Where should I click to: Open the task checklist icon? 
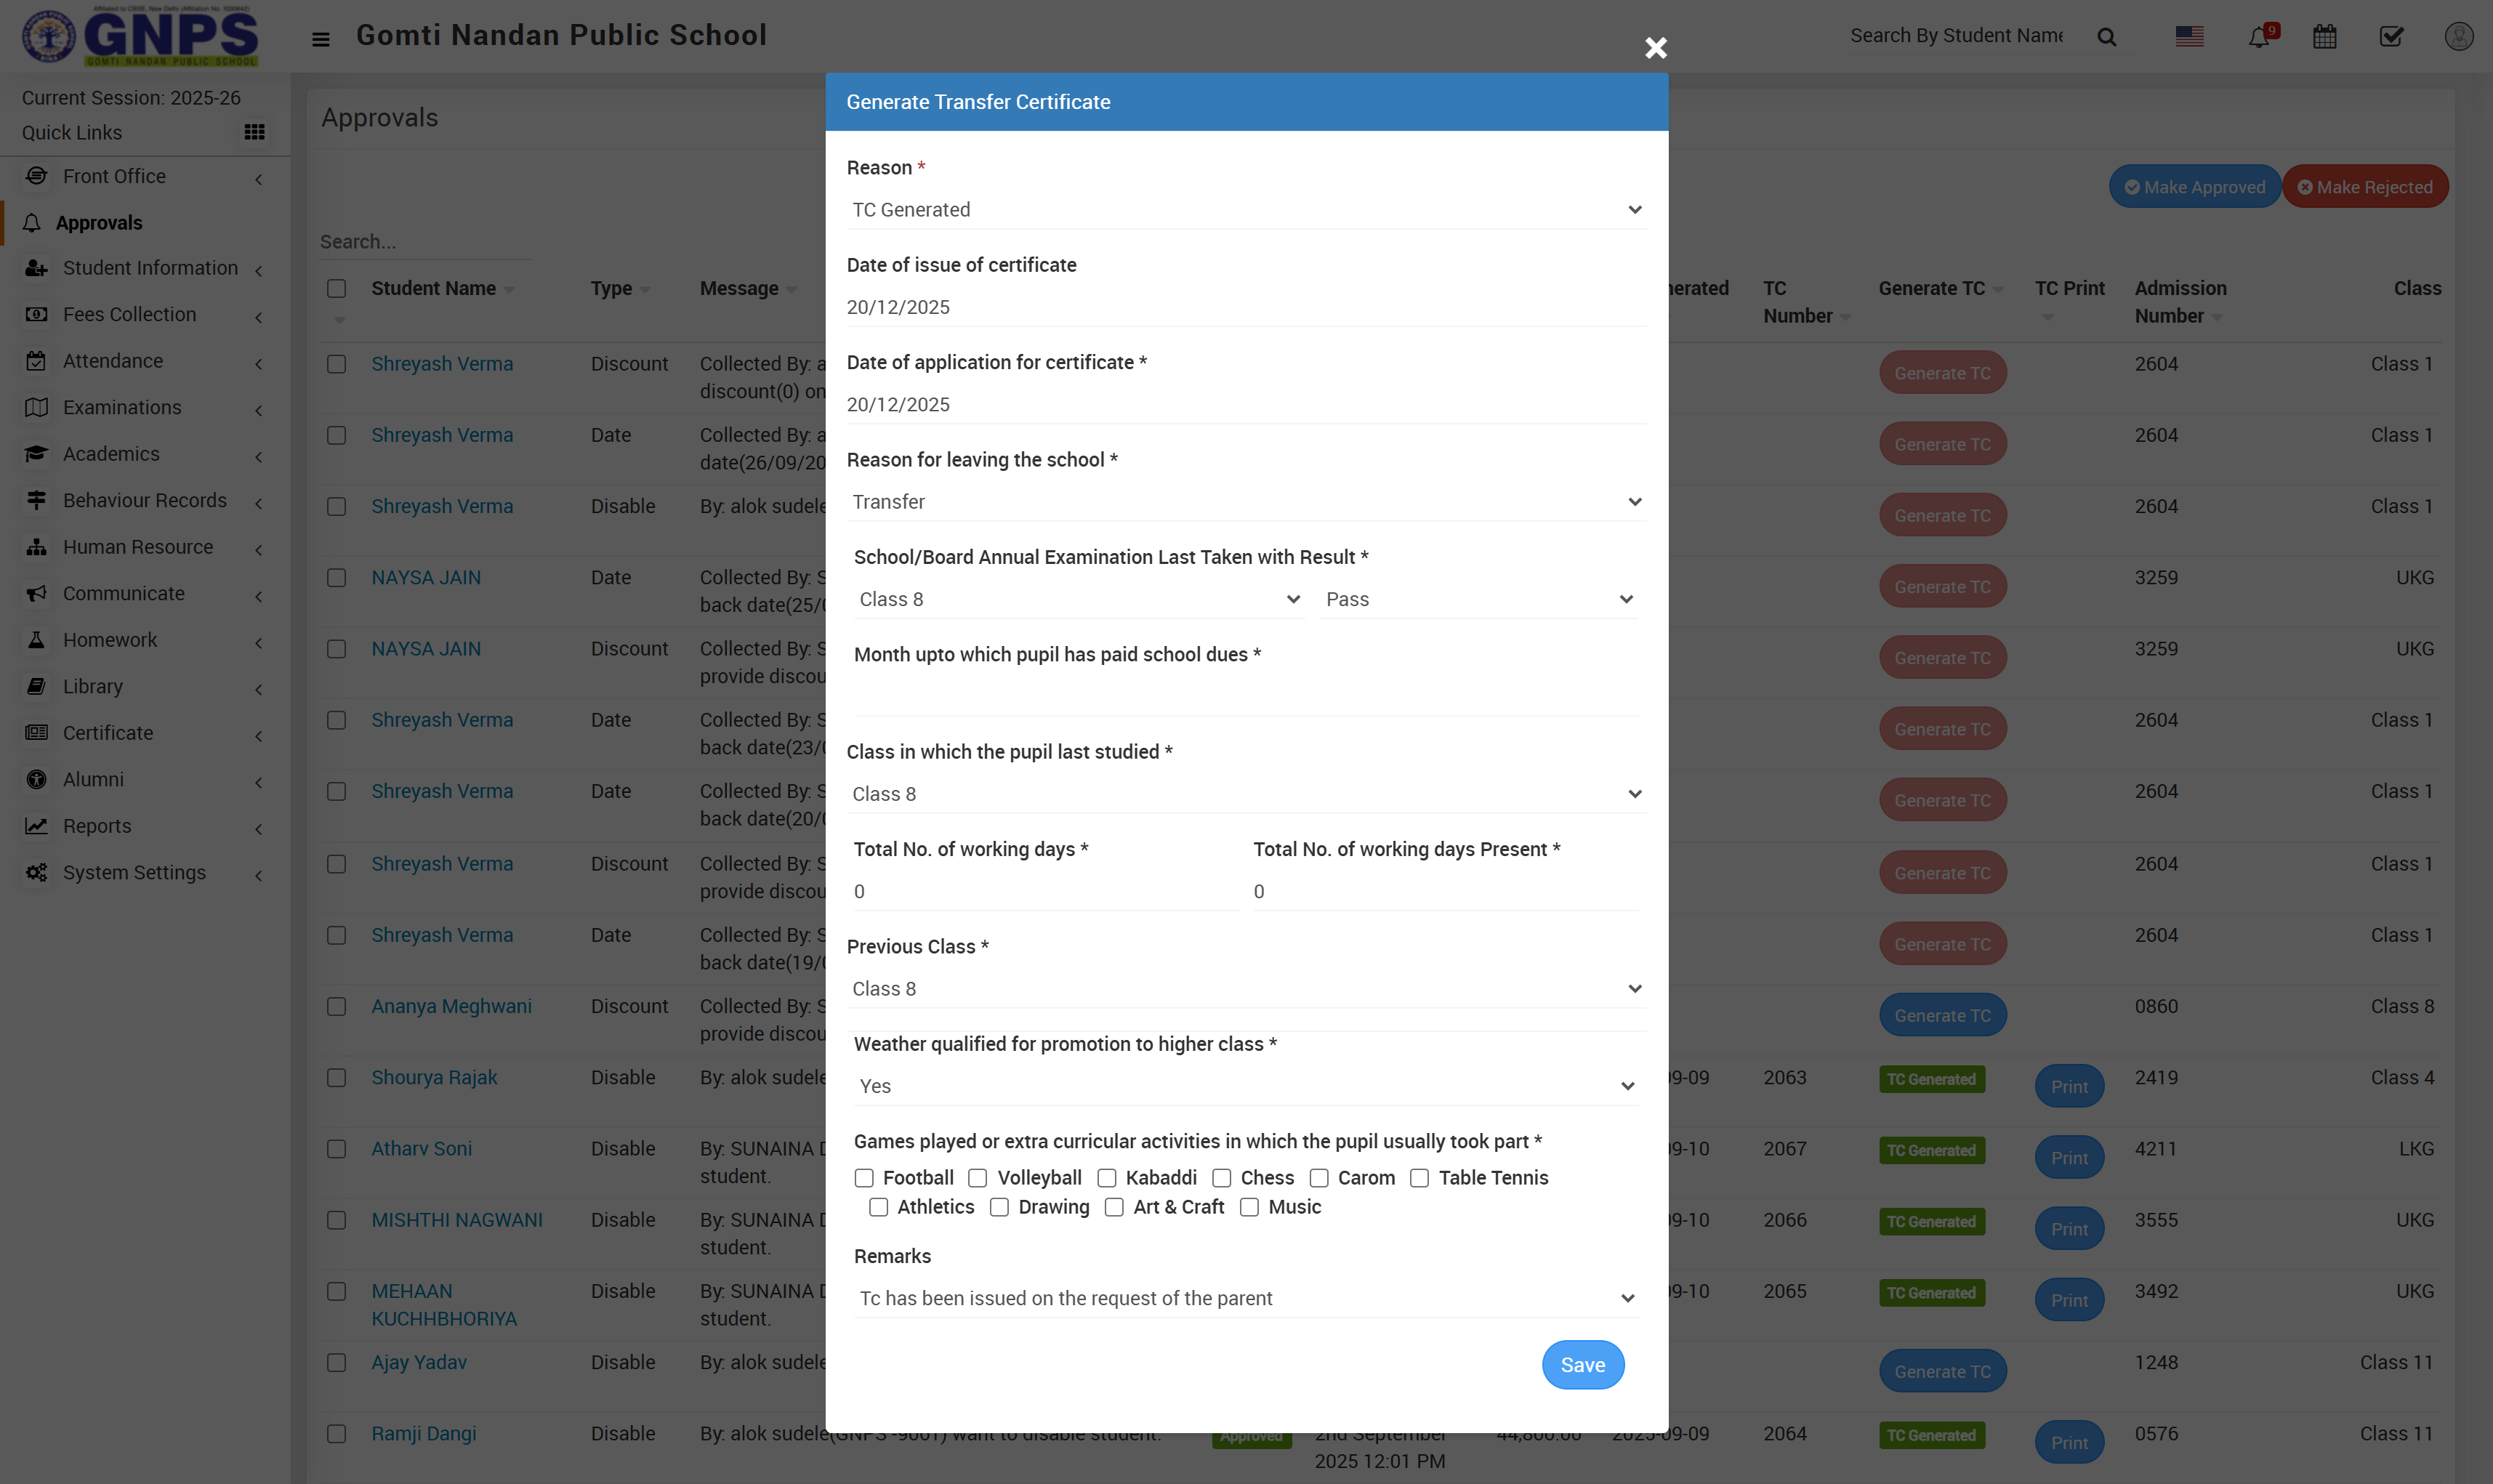(x=2391, y=37)
